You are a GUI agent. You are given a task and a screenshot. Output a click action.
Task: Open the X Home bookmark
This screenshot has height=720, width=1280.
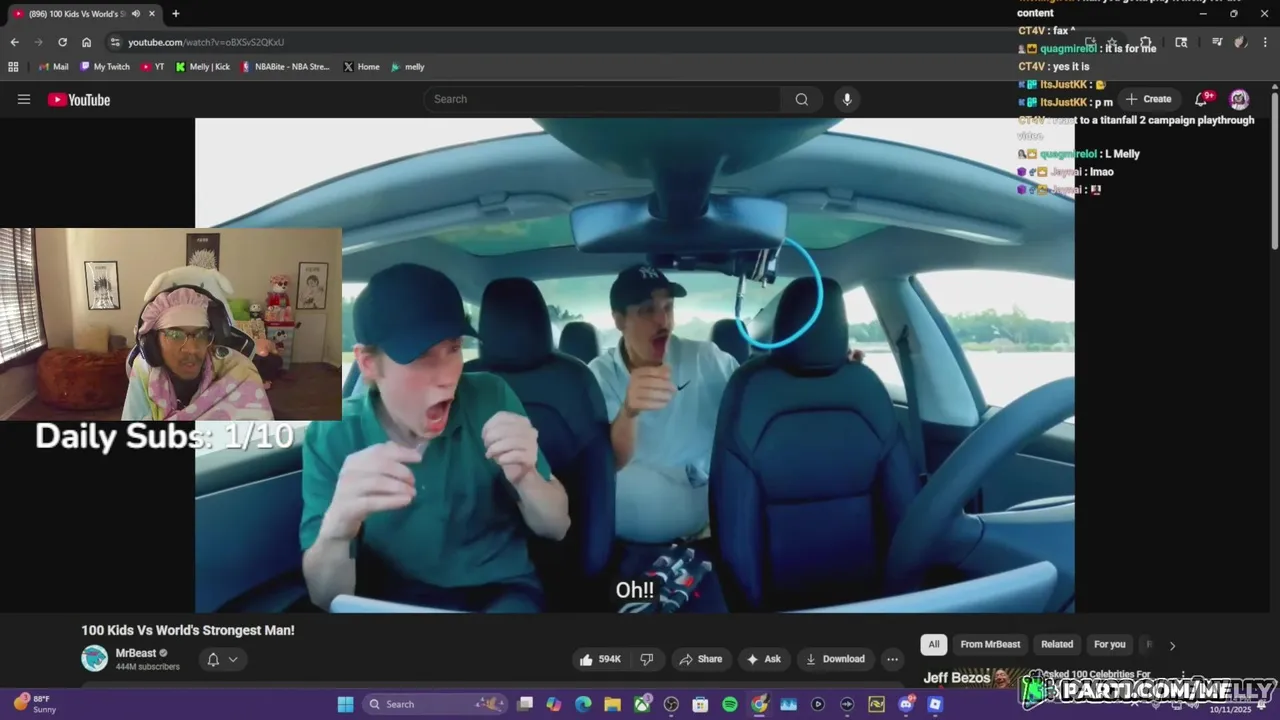361,67
